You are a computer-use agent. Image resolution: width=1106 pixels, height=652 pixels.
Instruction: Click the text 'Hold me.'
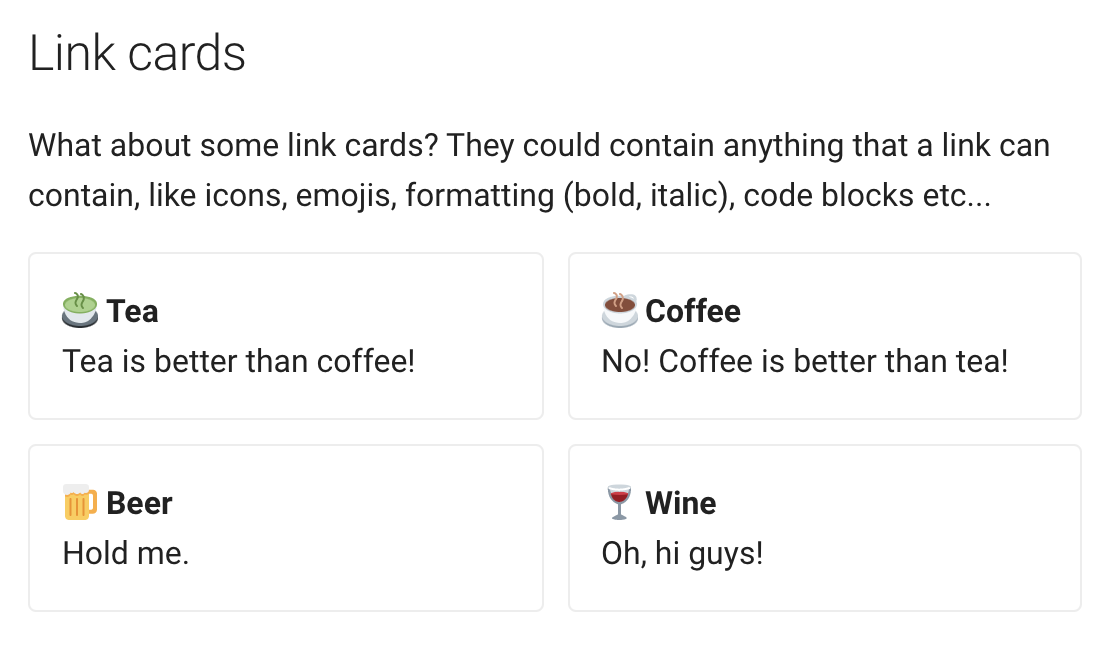tap(125, 553)
